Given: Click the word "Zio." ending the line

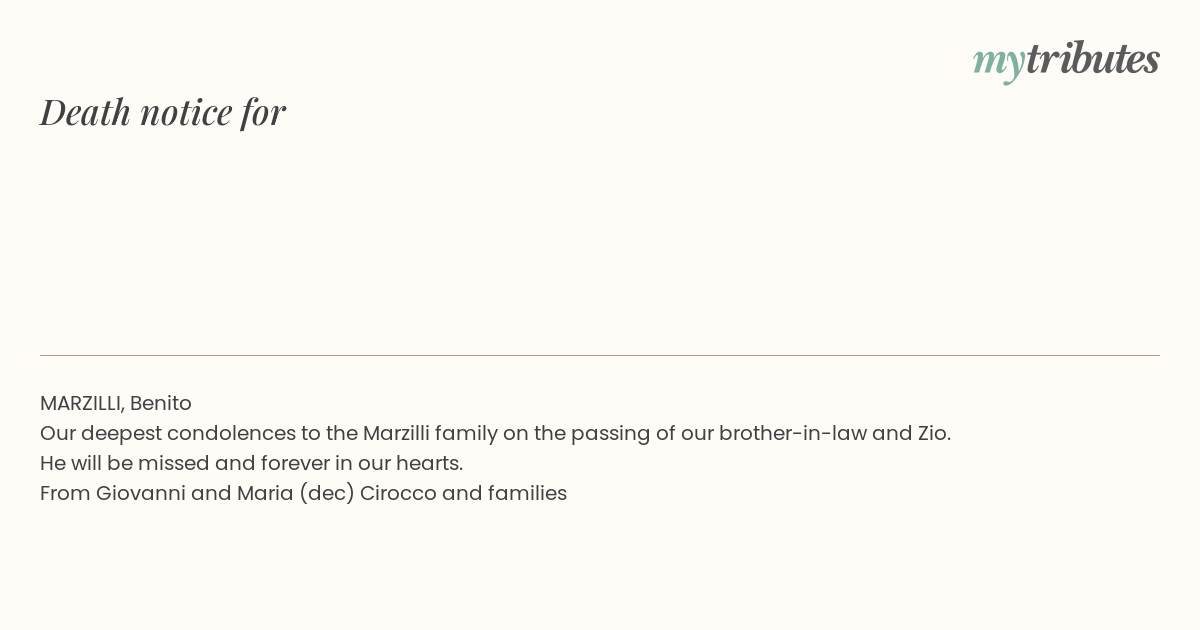Looking at the screenshot, I should pos(934,433).
